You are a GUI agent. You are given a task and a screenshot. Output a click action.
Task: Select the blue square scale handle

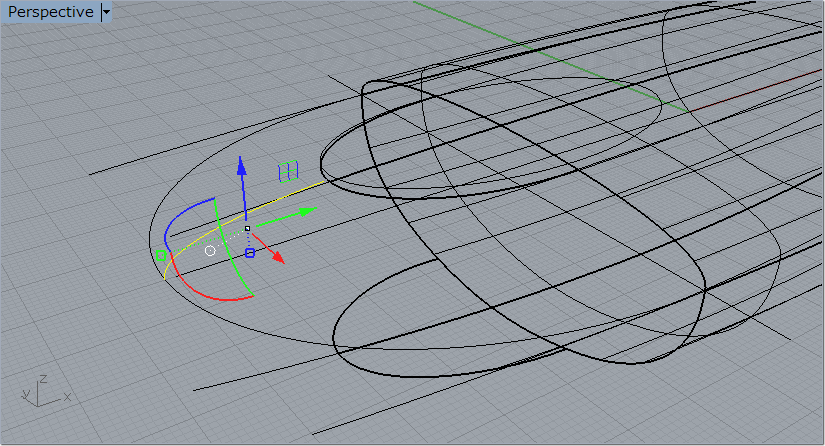(250, 253)
